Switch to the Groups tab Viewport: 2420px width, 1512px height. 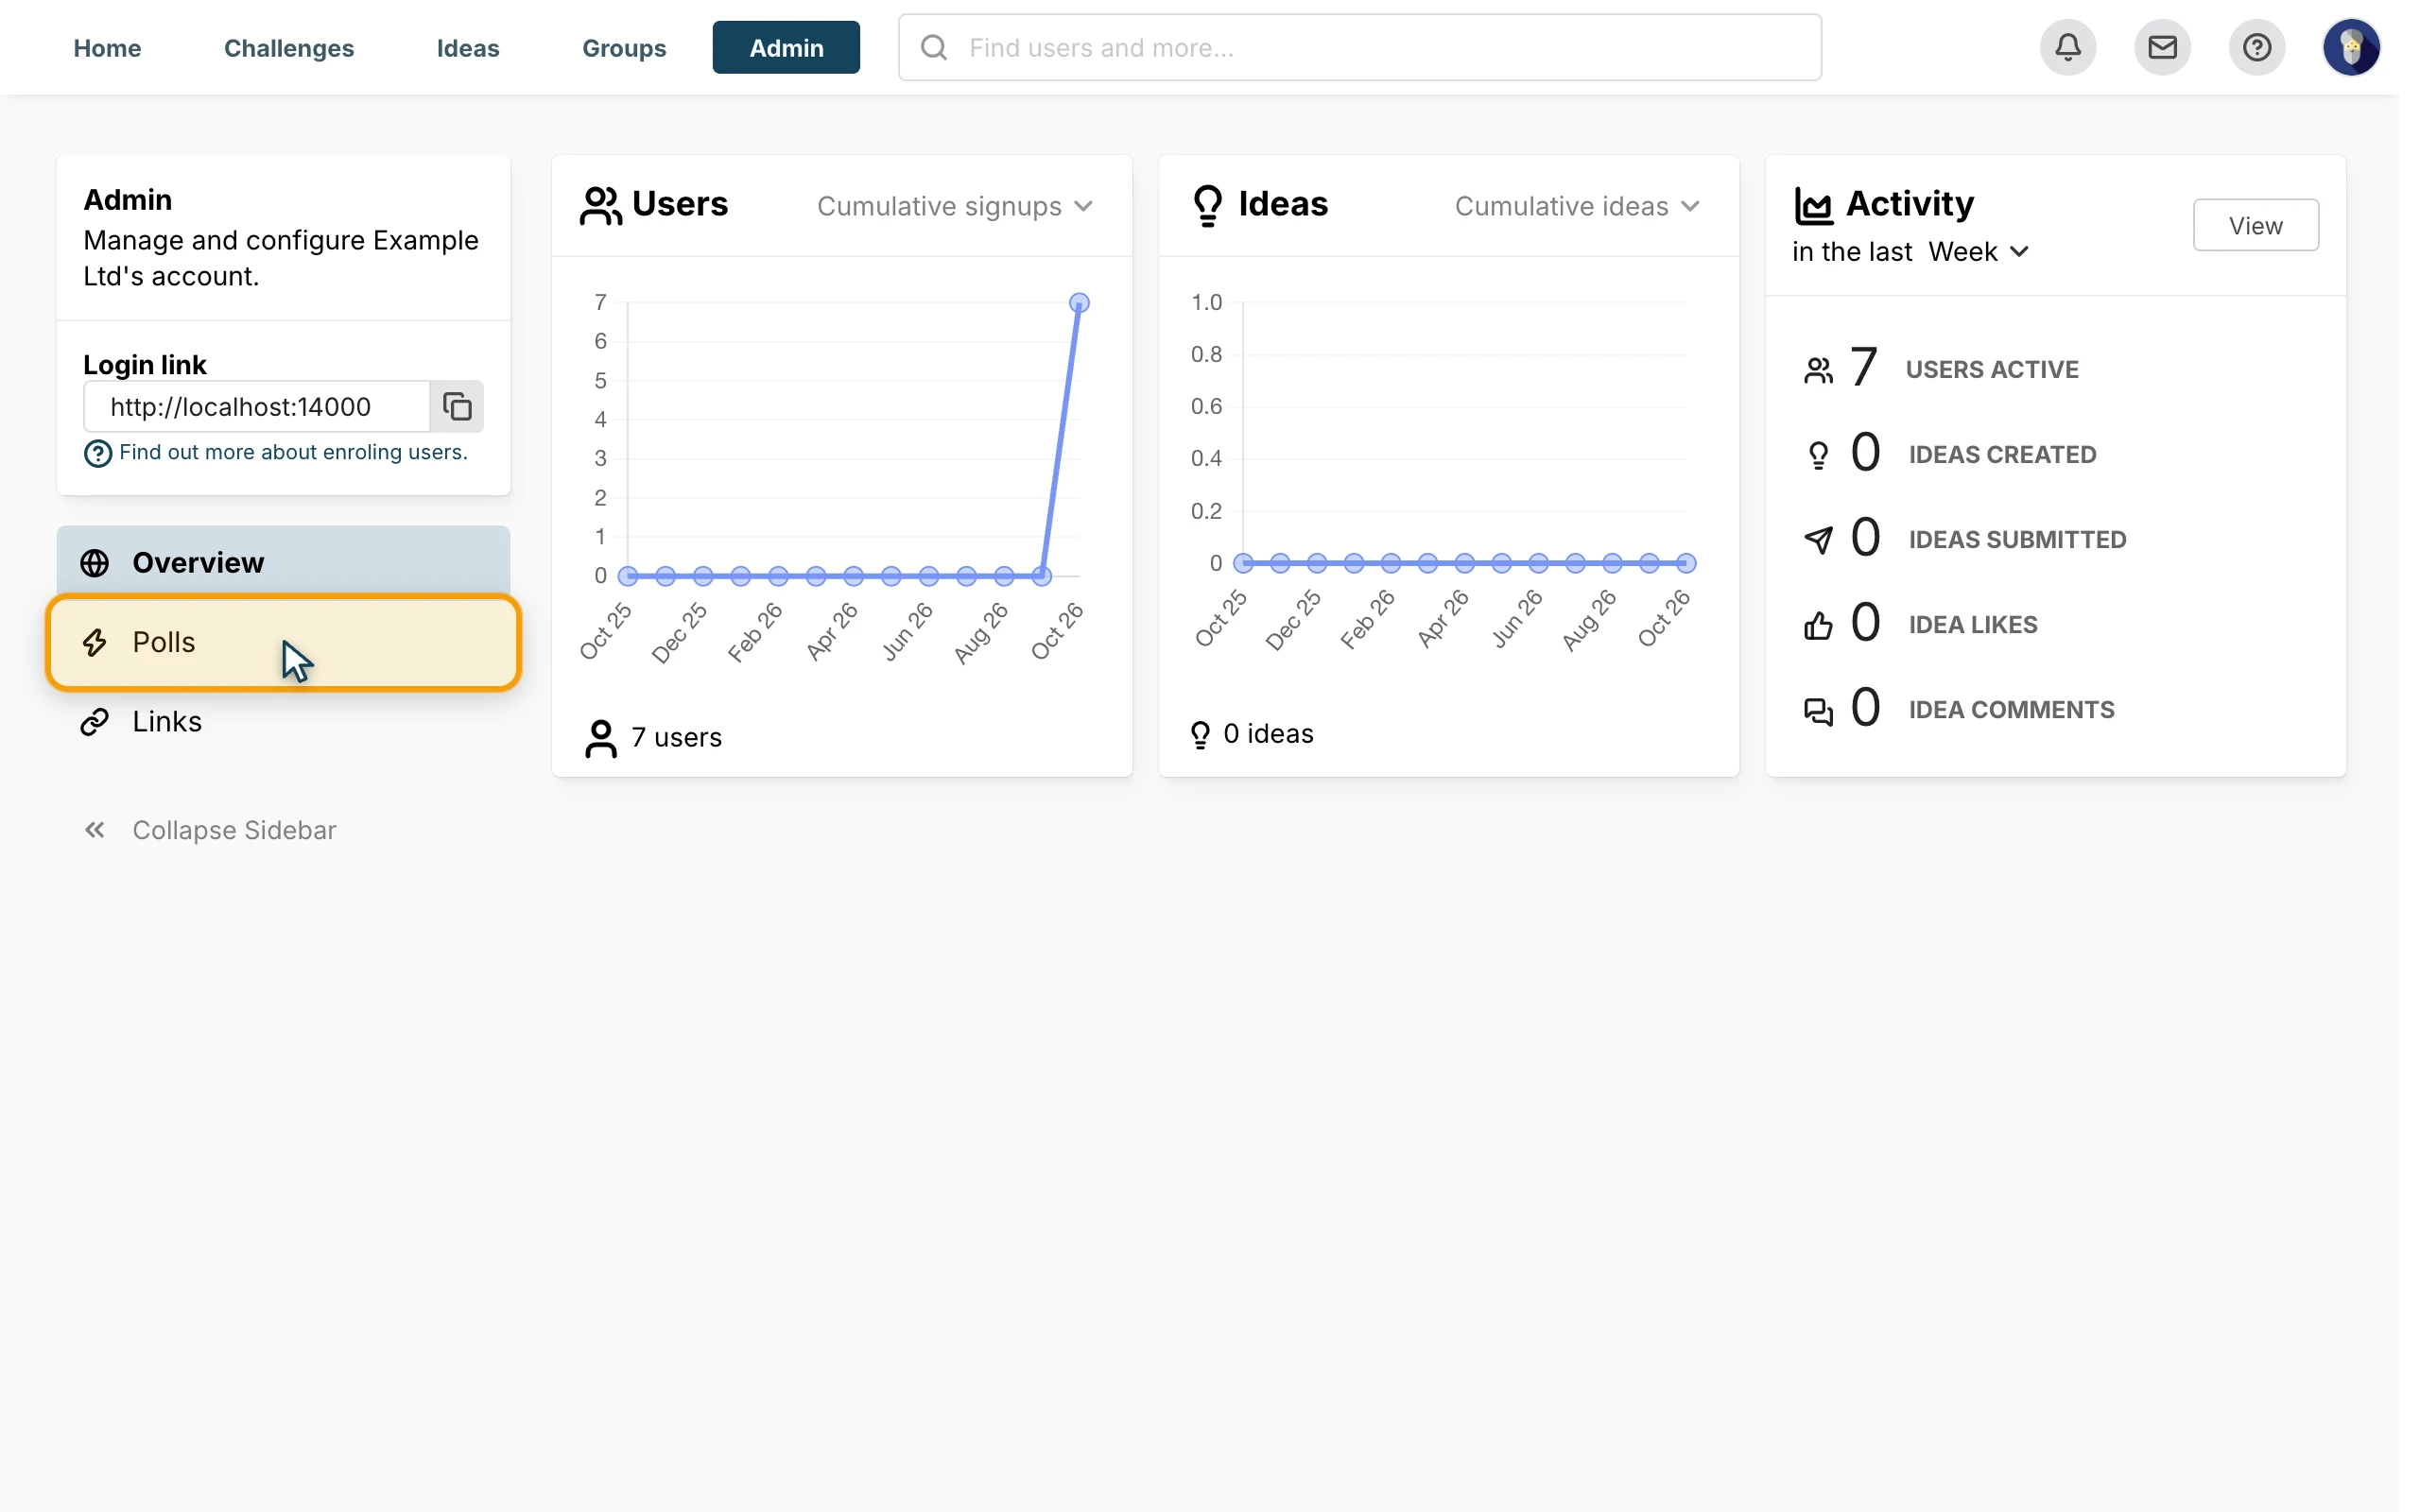pyautogui.click(x=623, y=47)
